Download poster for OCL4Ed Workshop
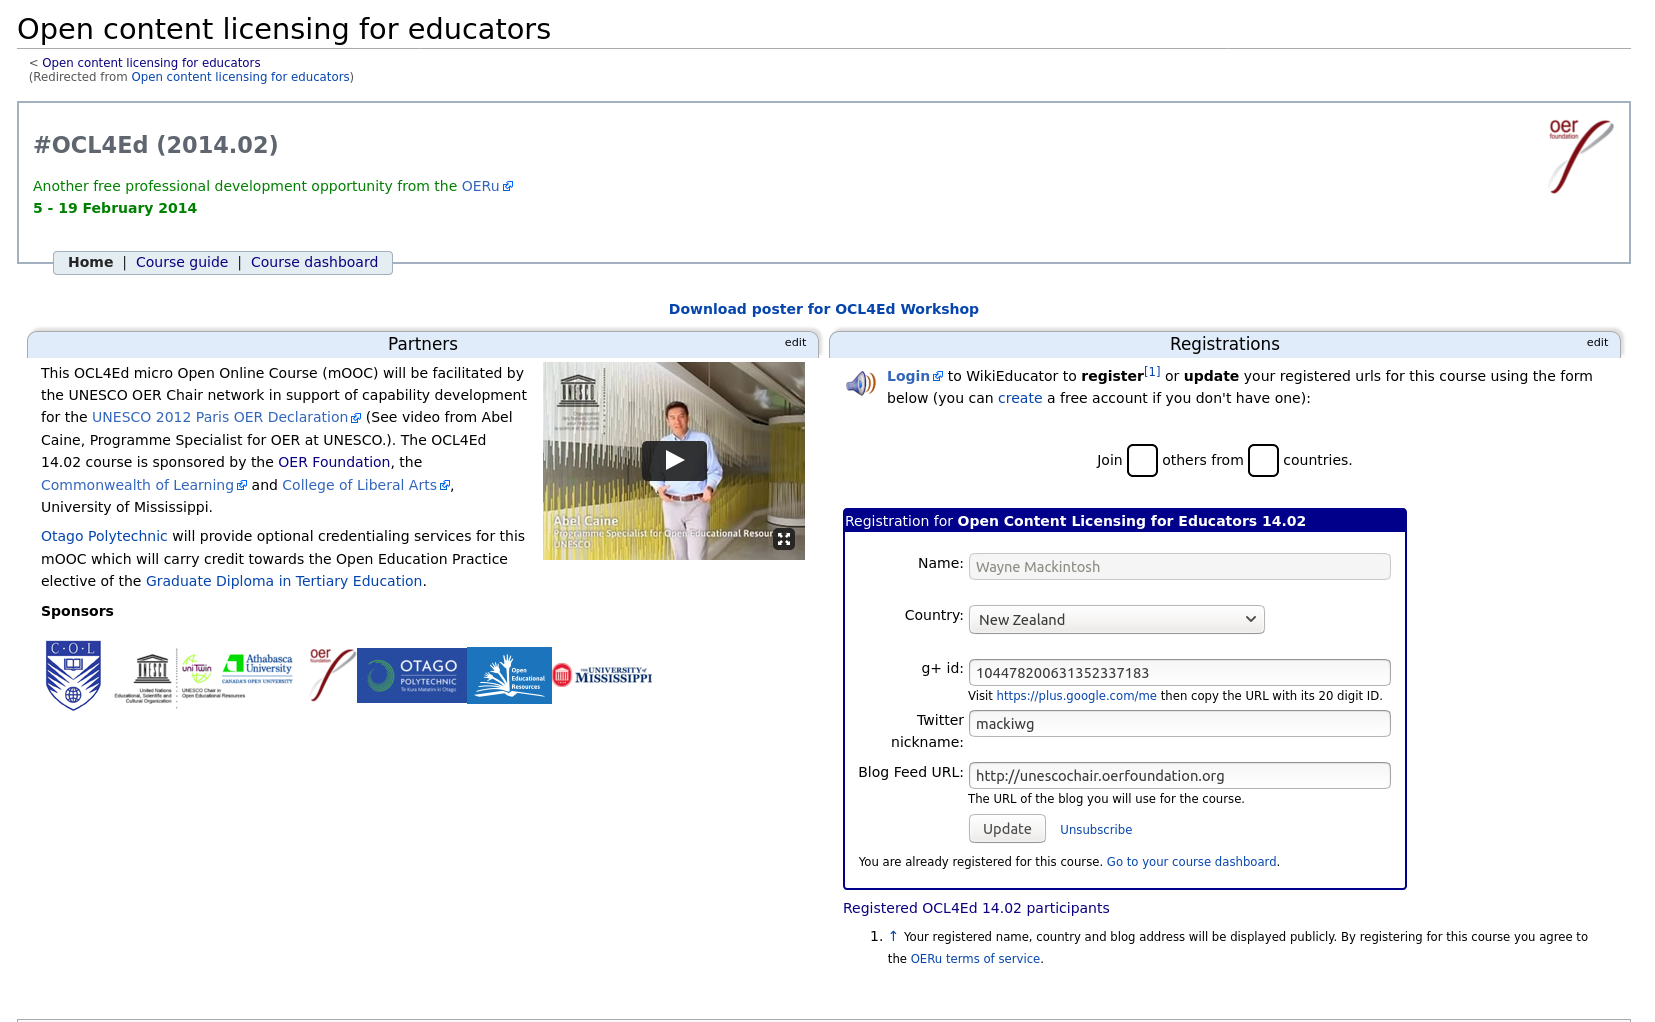Screen dimensions: 1655x1022 click(x=824, y=309)
